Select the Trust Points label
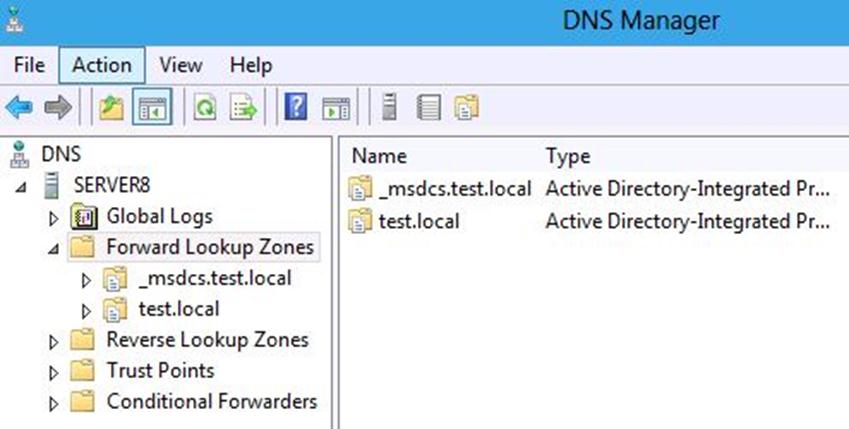849x429 pixels. [x=160, y=371]
